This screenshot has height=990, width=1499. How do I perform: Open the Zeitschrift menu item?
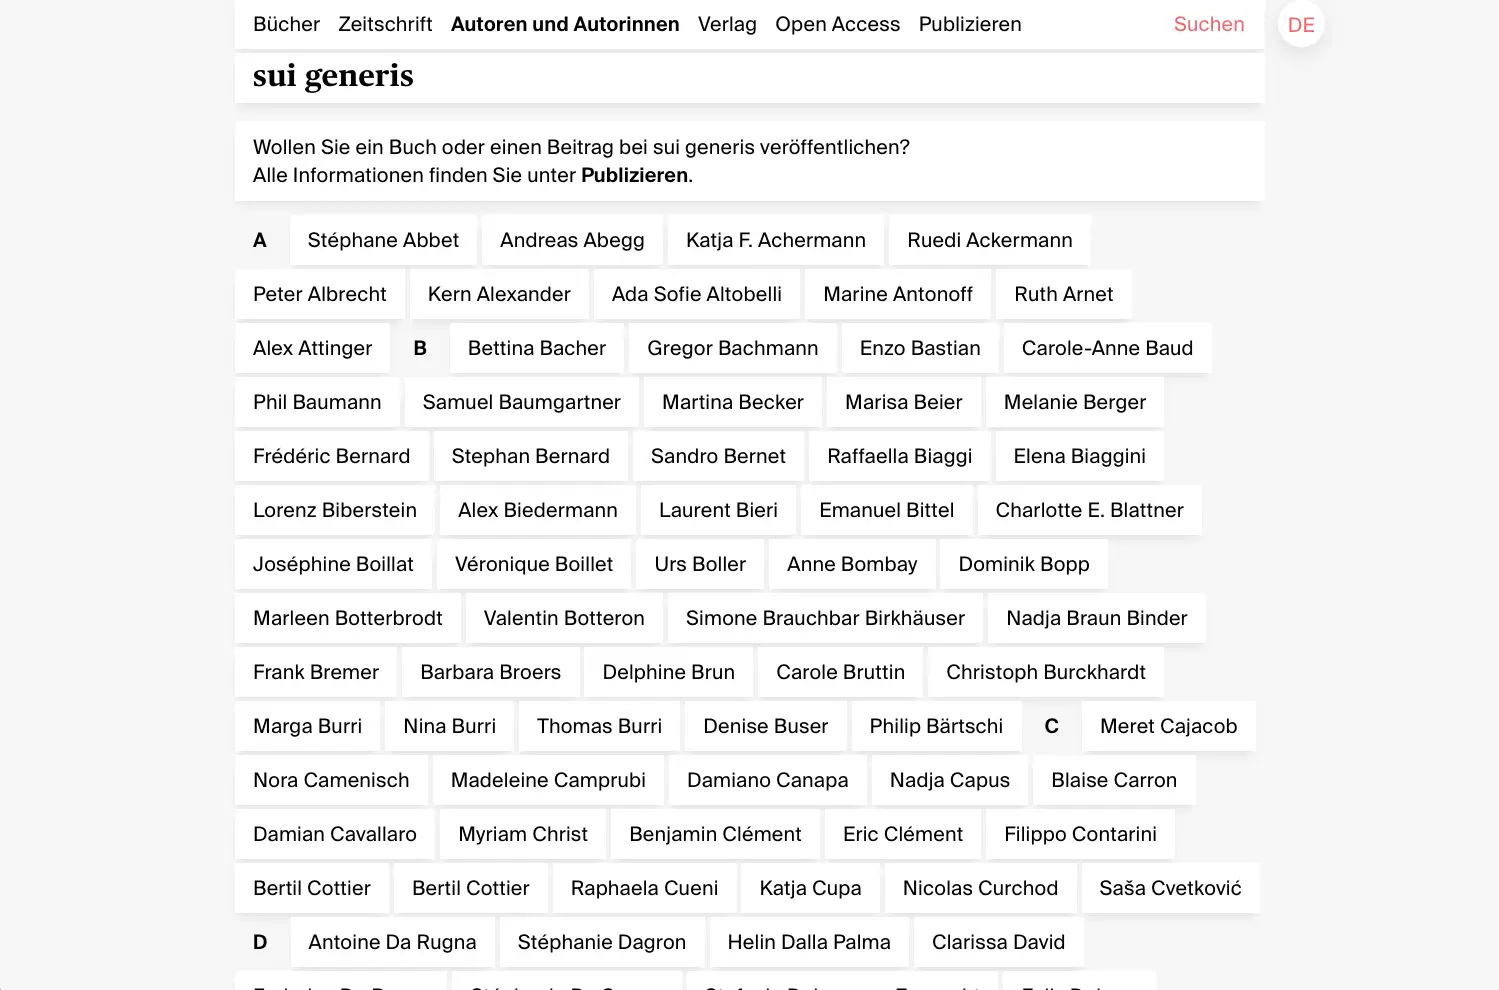pos(385,24)
